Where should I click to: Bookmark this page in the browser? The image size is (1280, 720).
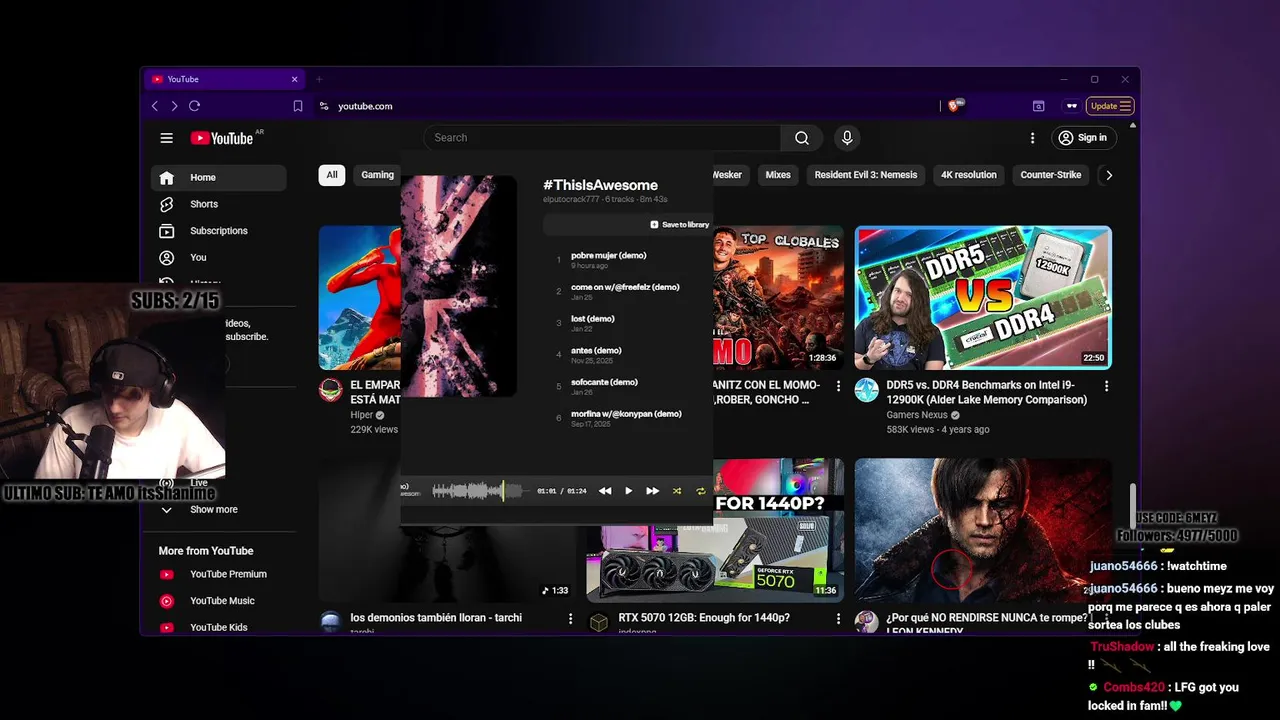(298, 106)
